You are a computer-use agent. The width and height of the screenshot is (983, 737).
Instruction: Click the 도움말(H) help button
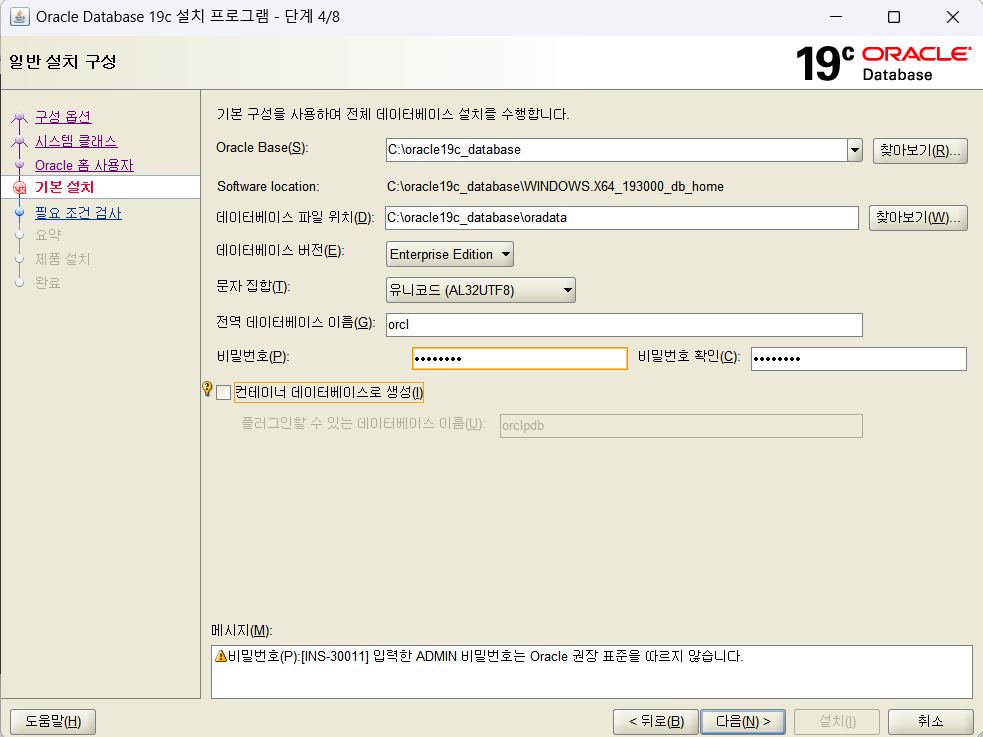[x=53, y=721]
